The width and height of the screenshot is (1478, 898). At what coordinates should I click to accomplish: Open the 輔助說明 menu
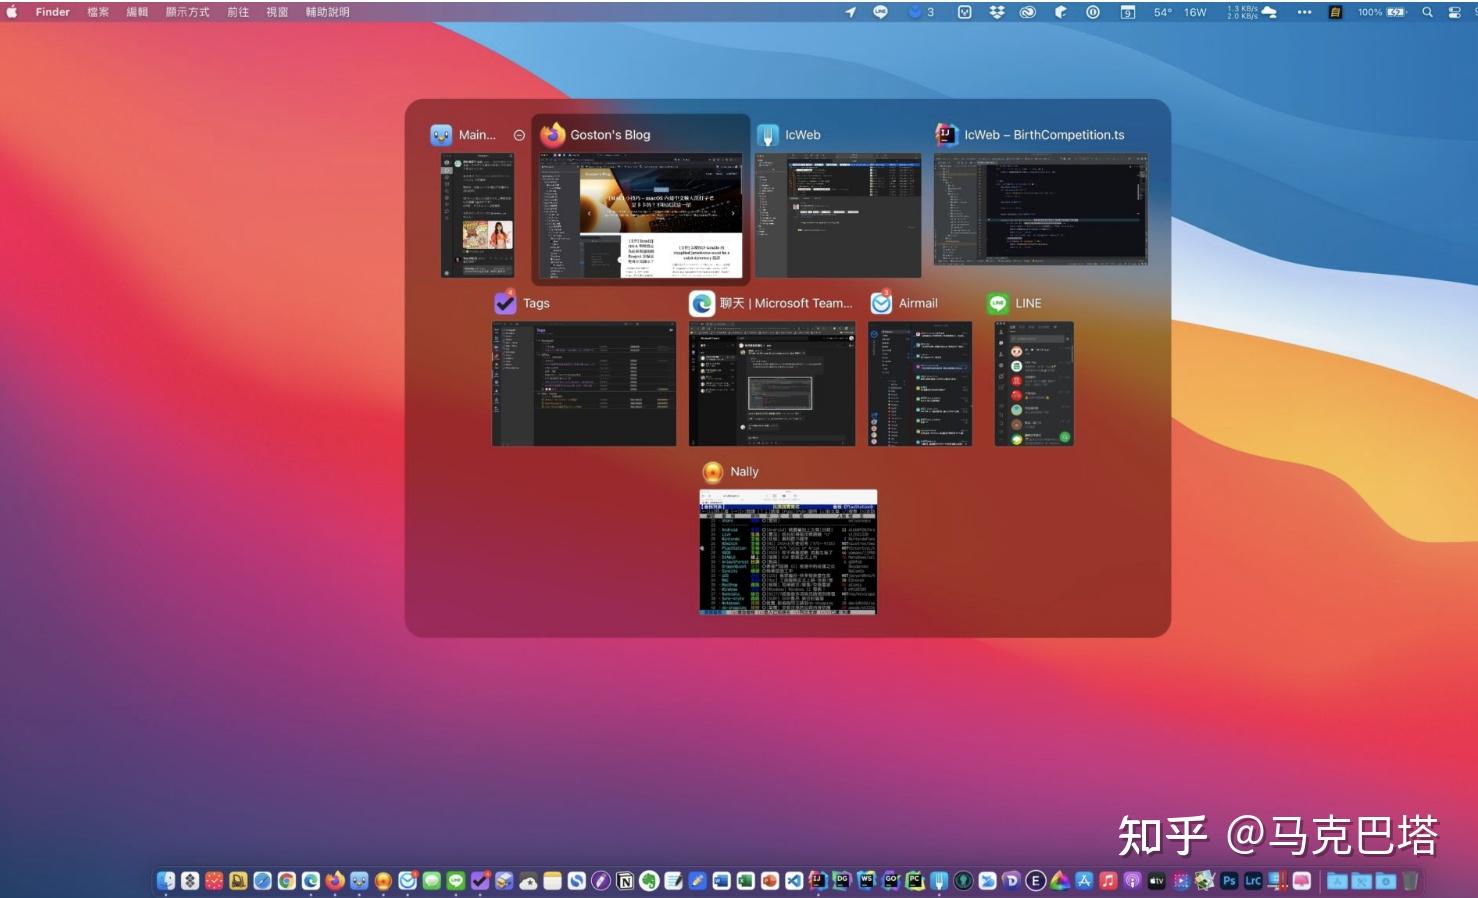click(328, 12)
